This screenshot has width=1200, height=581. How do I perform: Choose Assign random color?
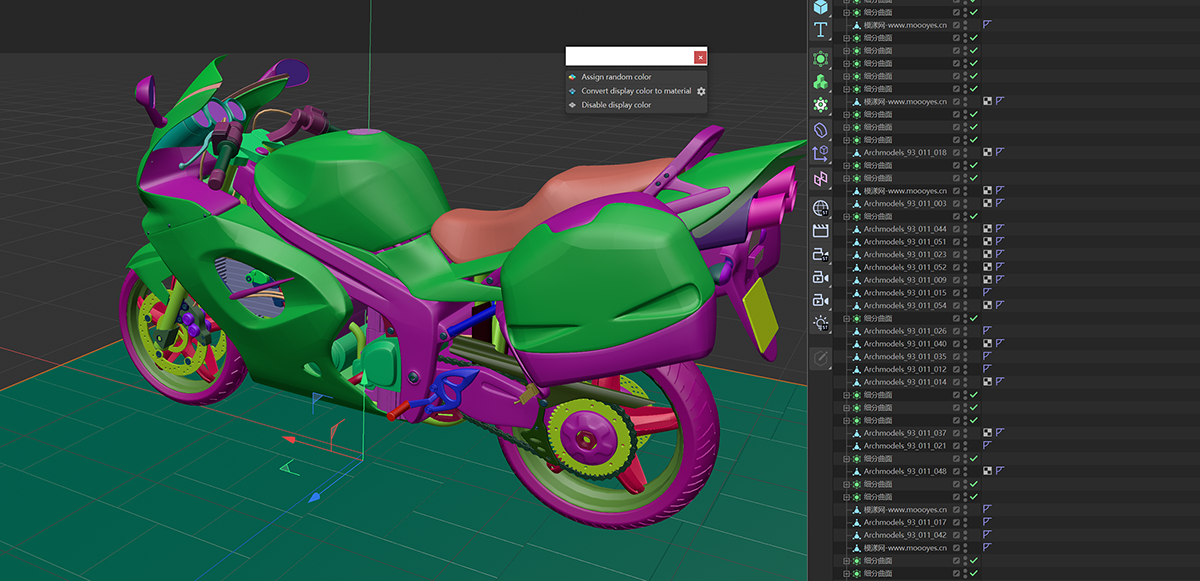pyautogui.click(x=616, y=77)
